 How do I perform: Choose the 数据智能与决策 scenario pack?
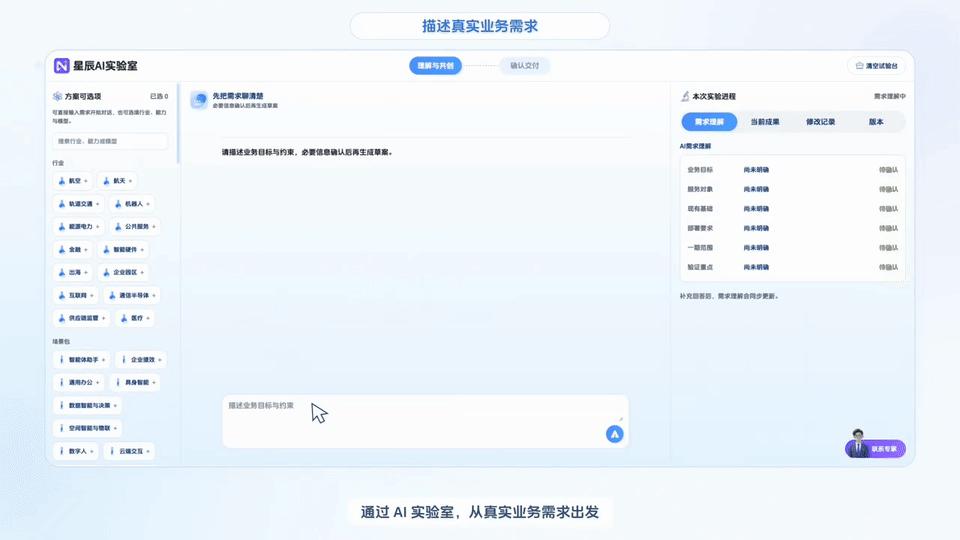coord(88,405)
